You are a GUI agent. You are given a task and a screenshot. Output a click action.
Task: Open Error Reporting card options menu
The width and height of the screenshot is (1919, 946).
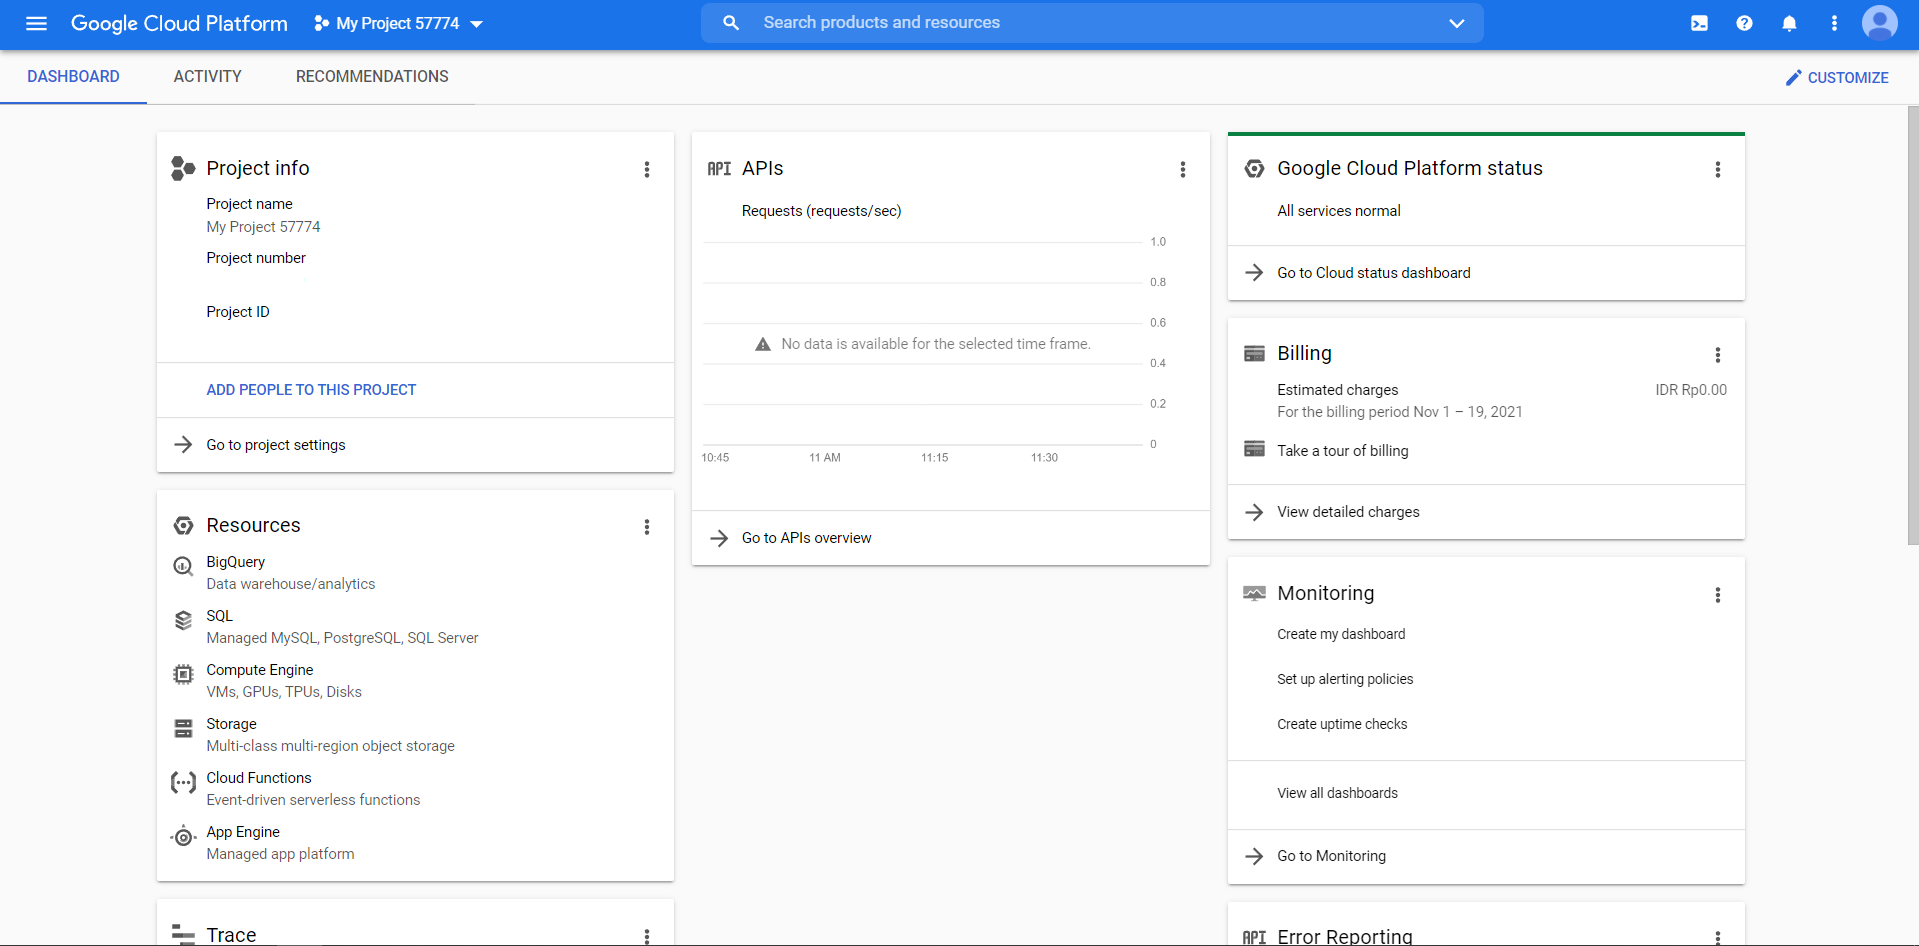pyautogui.click(x=1718, y=937)
